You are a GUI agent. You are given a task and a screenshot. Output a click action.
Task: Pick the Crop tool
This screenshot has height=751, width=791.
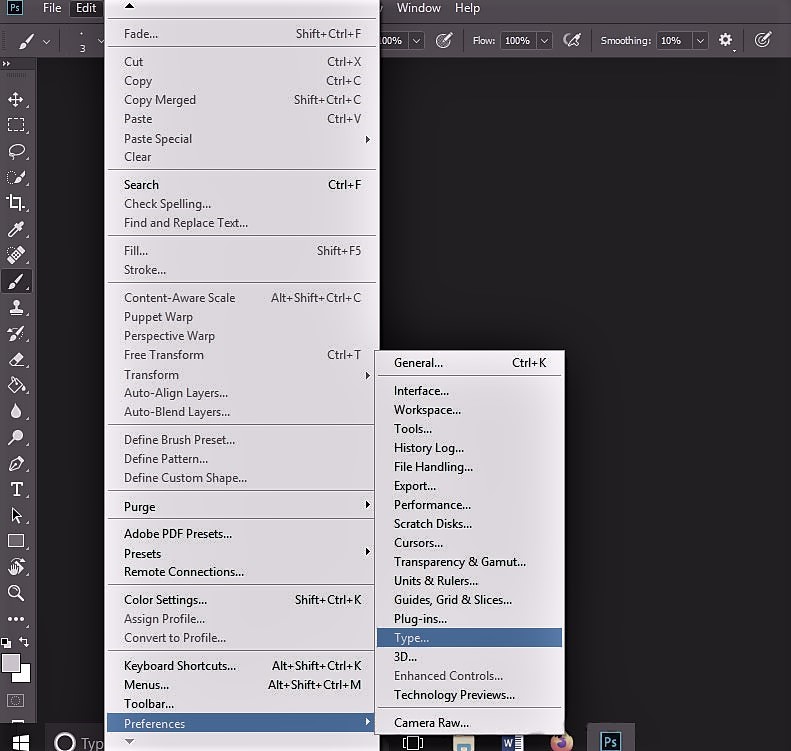(x=16, y=203)
